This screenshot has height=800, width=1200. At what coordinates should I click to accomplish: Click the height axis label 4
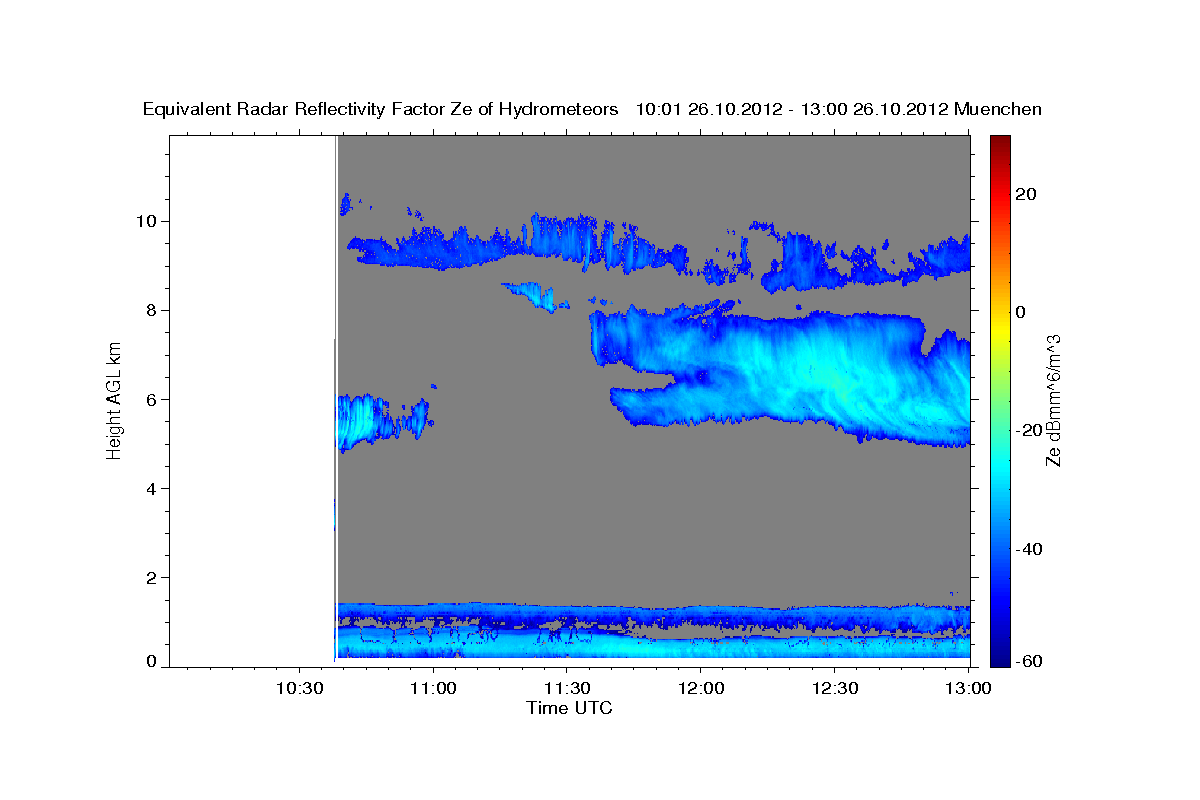point(153,488)
